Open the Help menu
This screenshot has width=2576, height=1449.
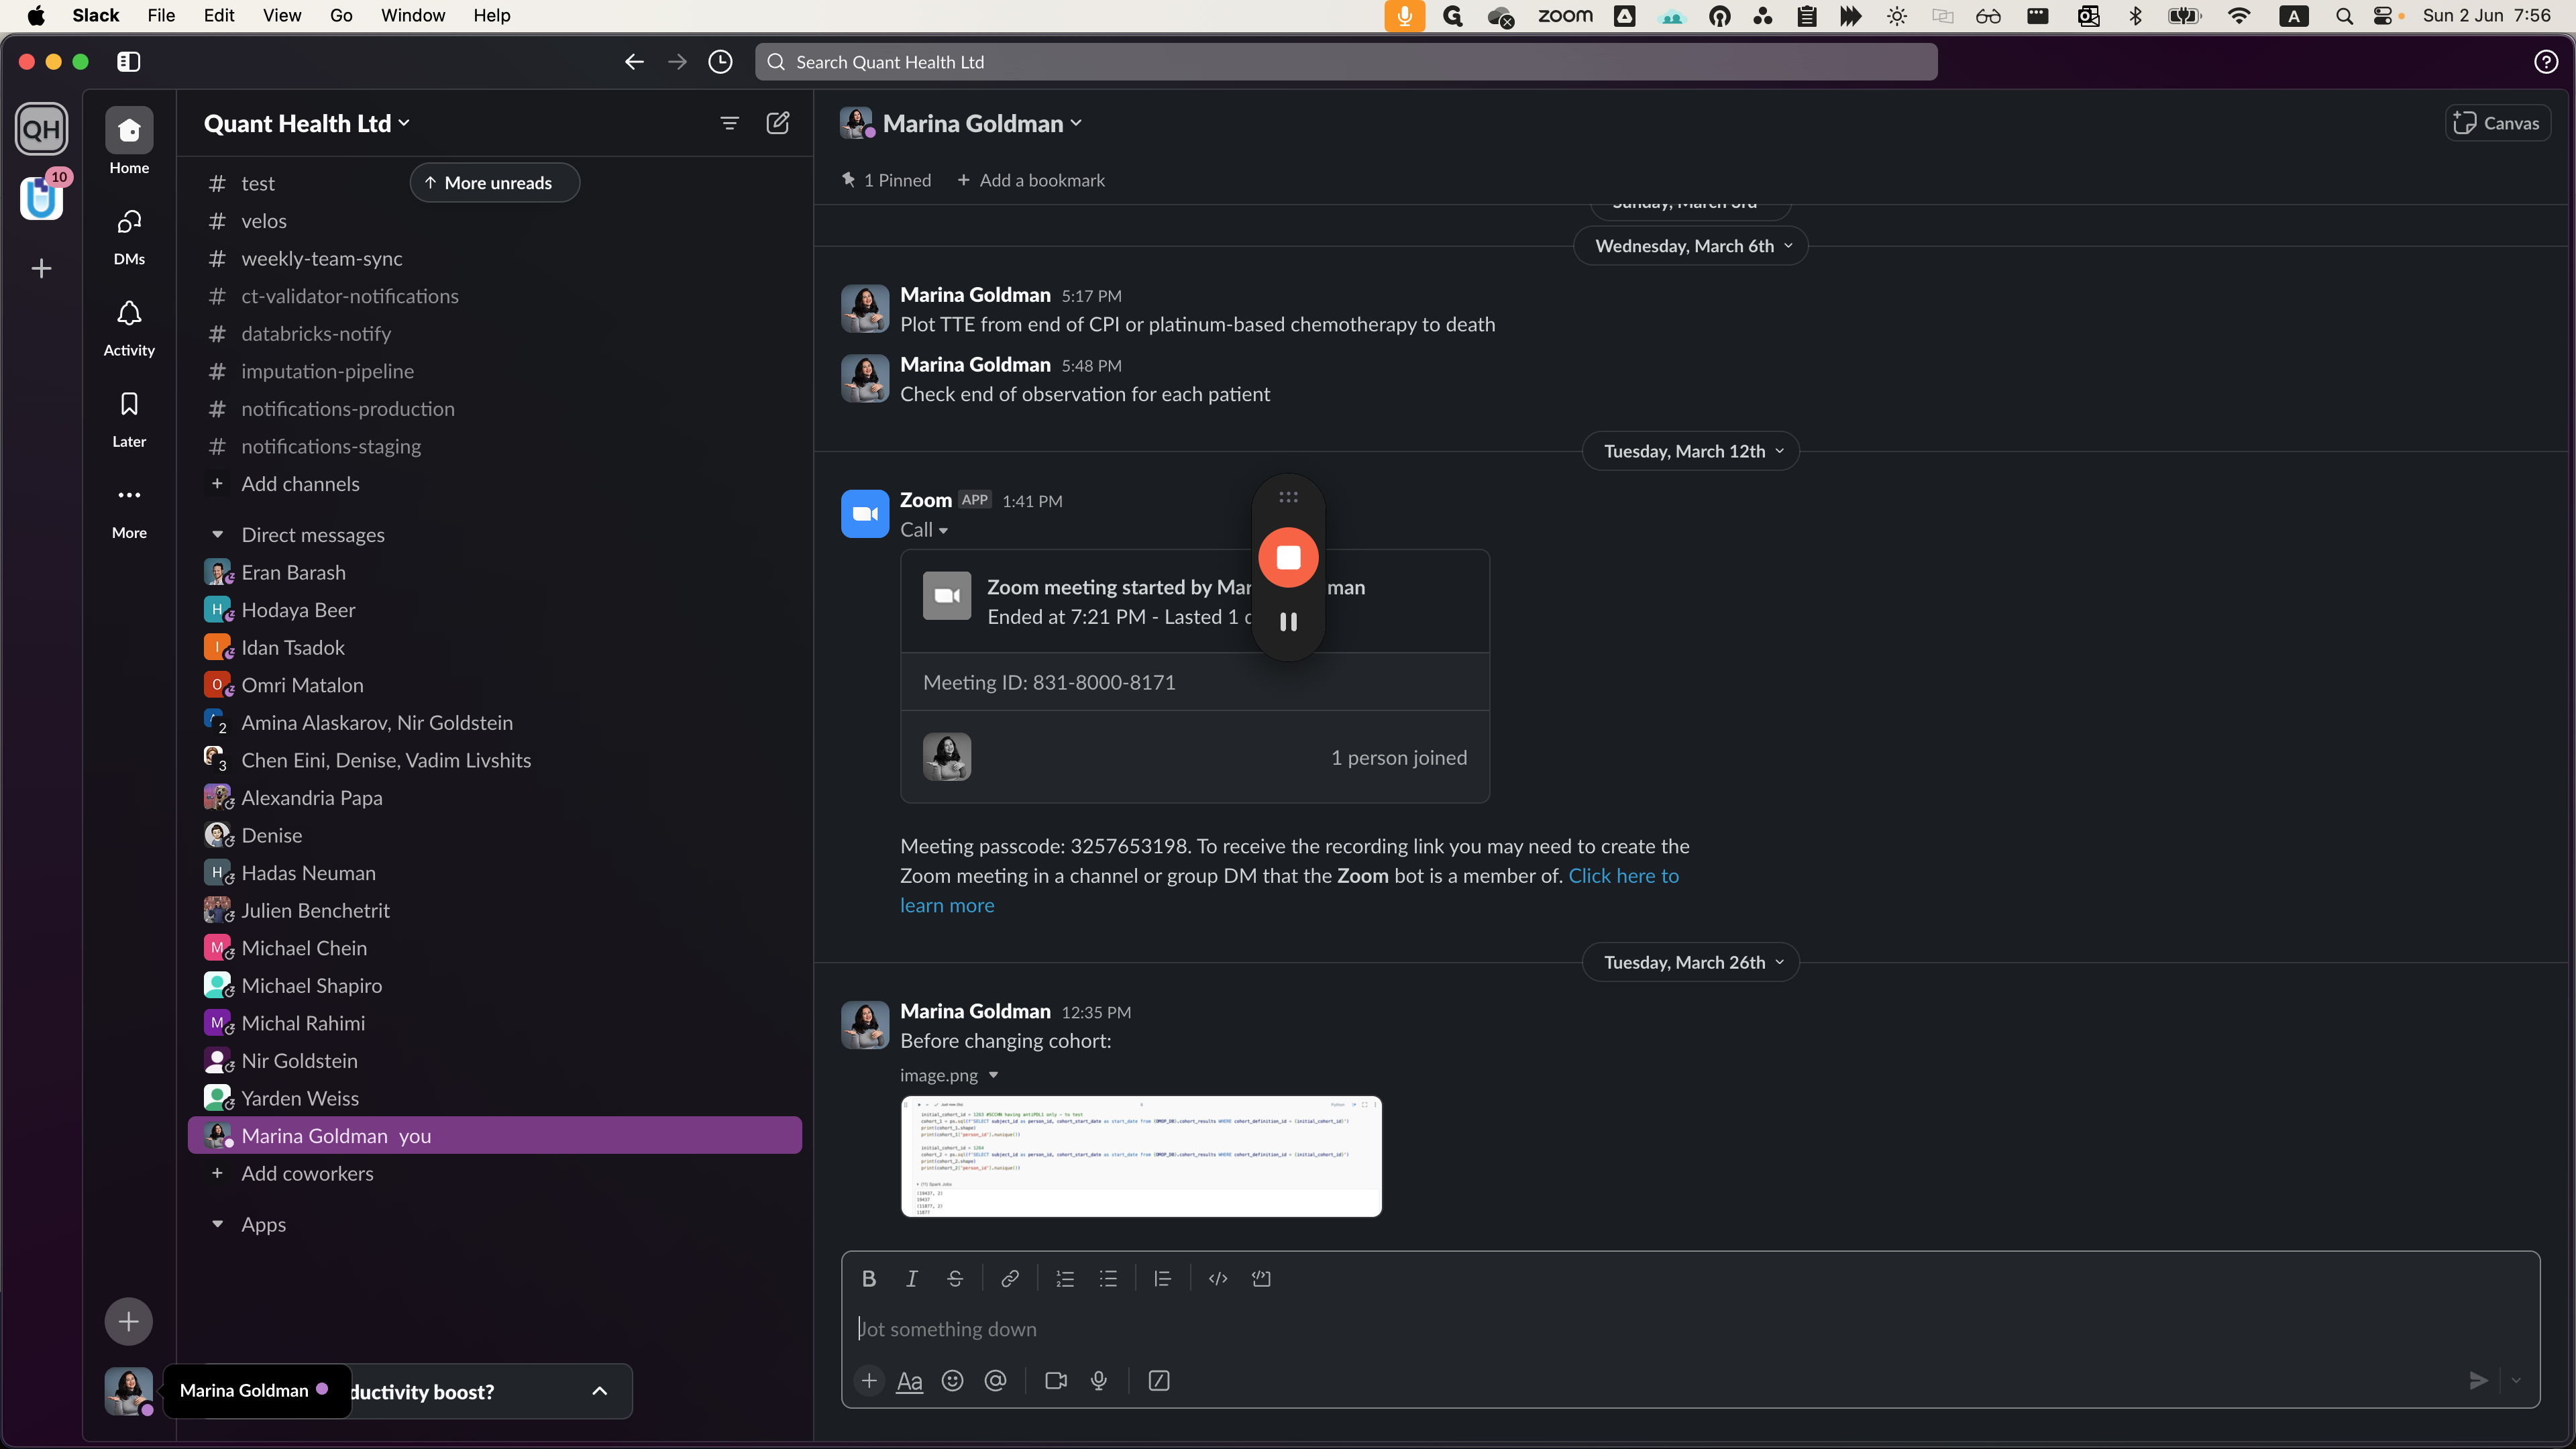point(491,15)
